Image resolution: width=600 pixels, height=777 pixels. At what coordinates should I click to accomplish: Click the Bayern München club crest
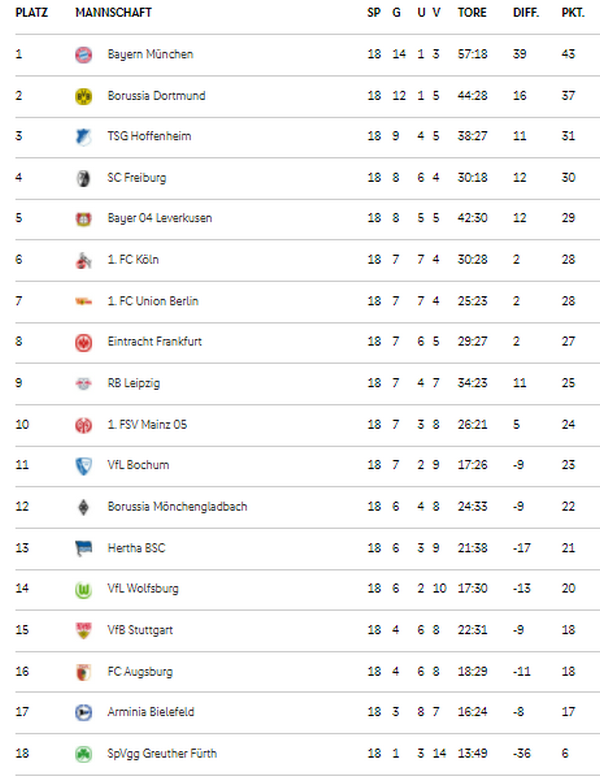point(83,55)
